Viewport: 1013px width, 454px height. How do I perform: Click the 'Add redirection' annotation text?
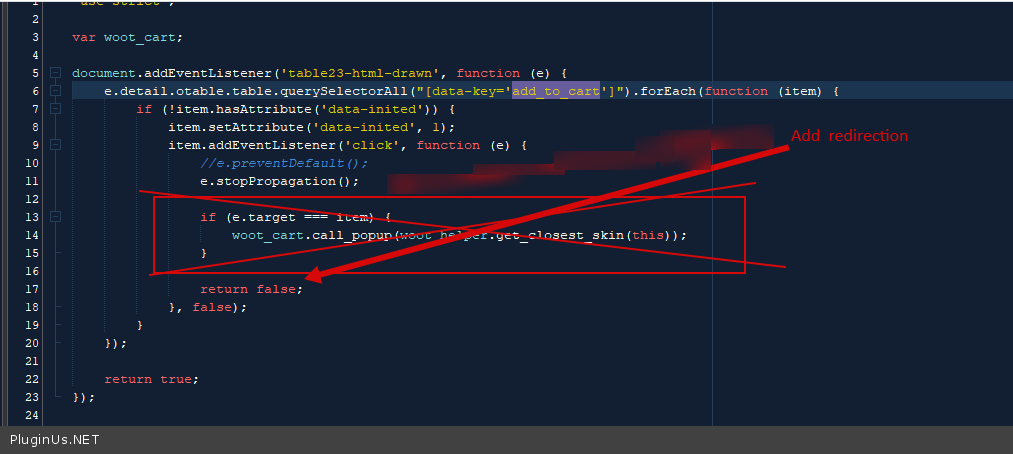[849, 136]
